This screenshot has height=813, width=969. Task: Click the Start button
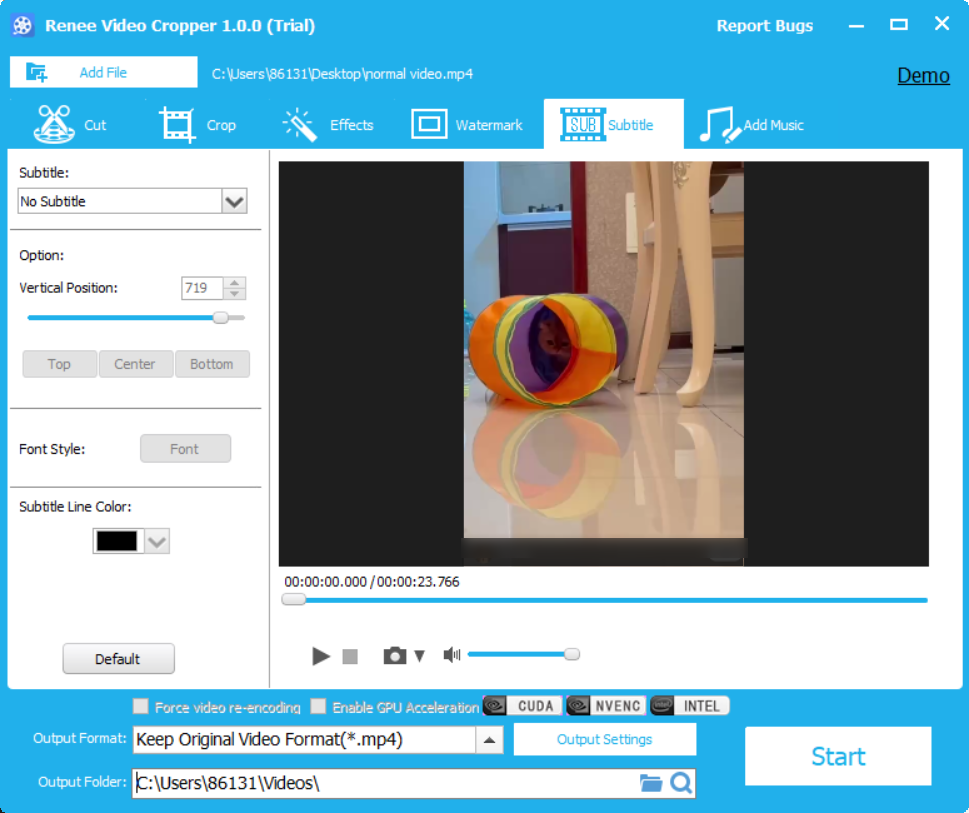tap(837, 756)
